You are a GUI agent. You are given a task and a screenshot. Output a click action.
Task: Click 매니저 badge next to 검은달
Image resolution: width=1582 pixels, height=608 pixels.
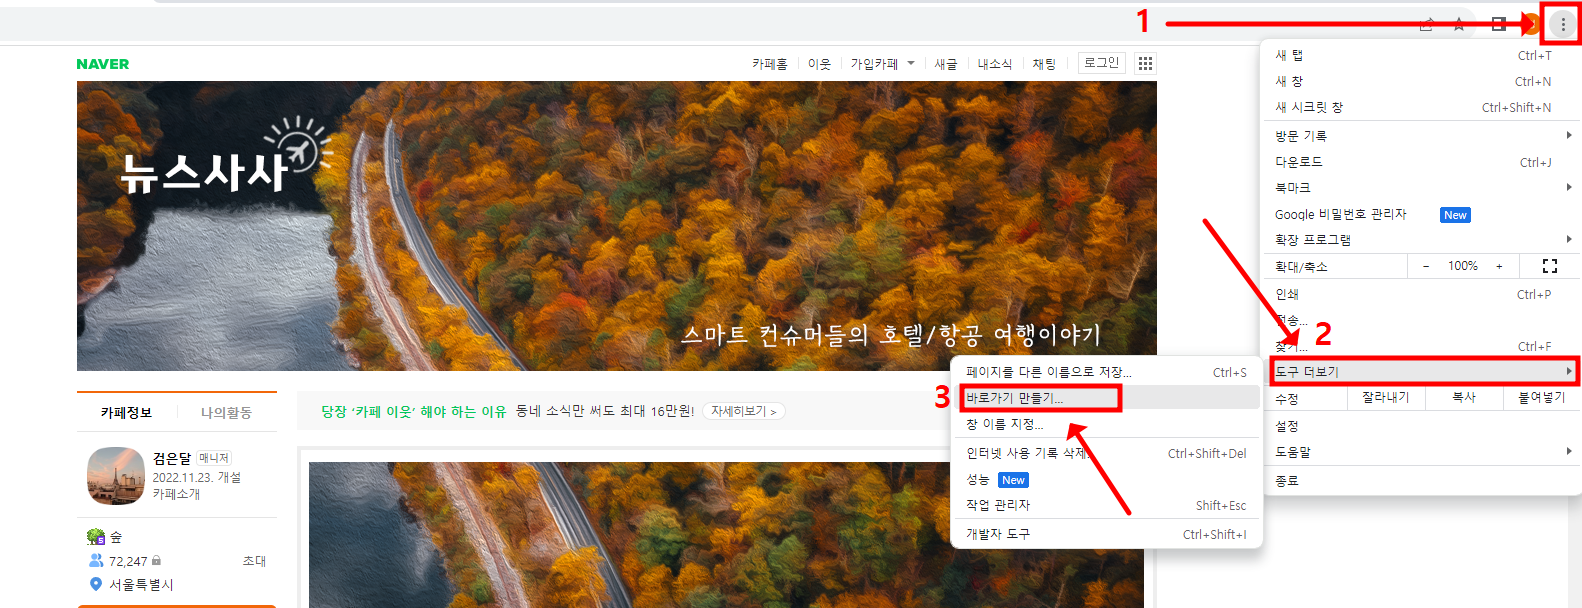tap(214, 458)
